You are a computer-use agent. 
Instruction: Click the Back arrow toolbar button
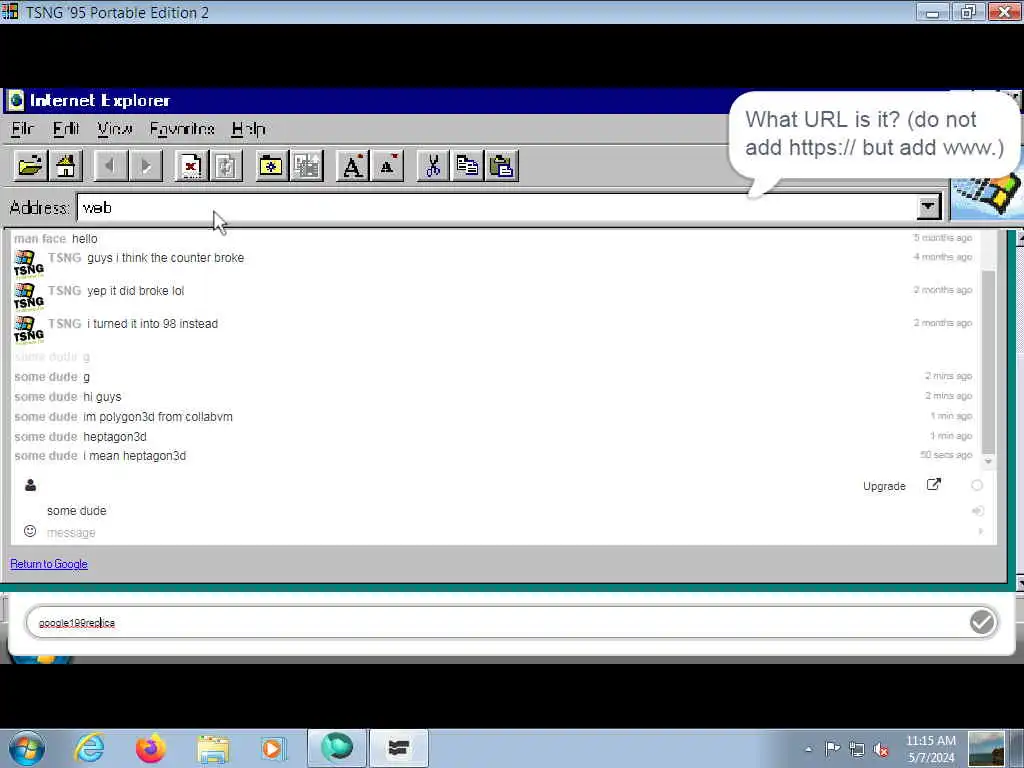110,166
